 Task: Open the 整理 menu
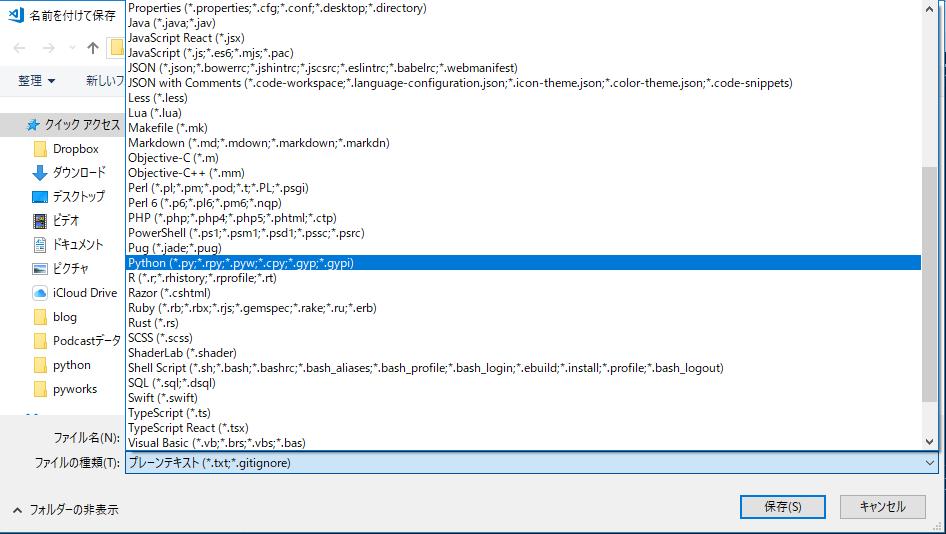(36, 80)
